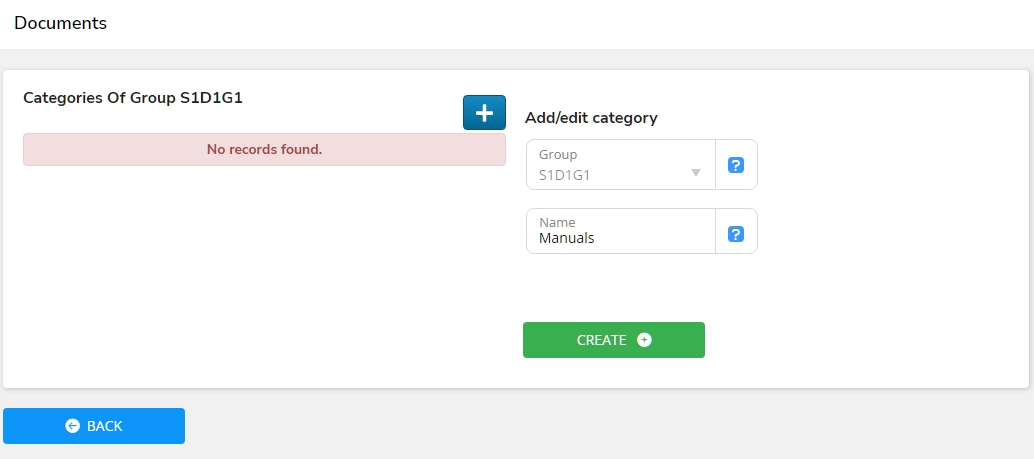
Task: Click the S1D1G1 selected group value
Action: (x=564, y=174)
